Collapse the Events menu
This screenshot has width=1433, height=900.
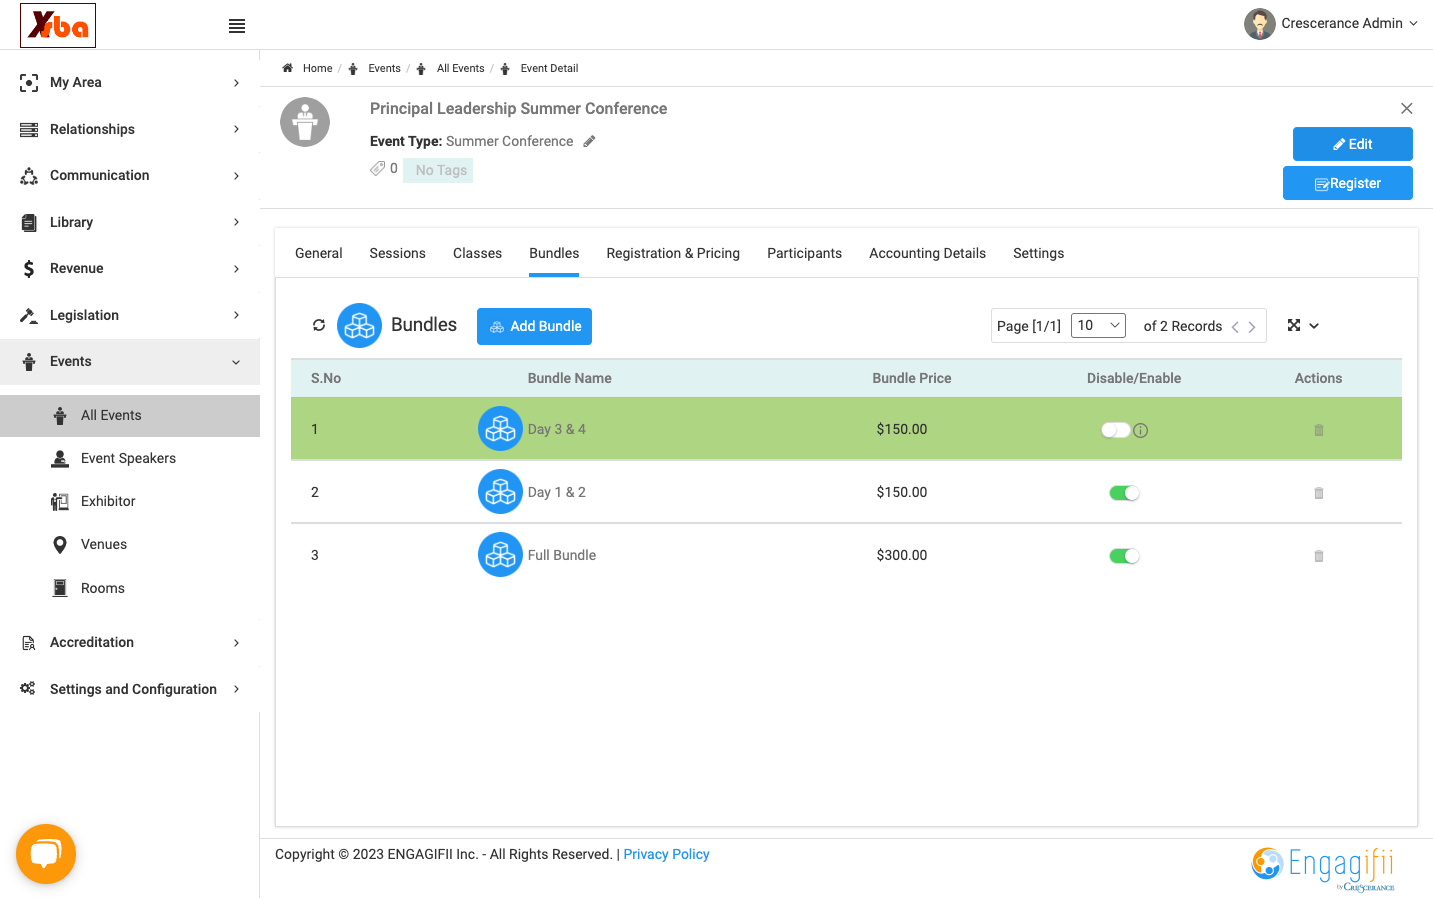tap(130, 361)
